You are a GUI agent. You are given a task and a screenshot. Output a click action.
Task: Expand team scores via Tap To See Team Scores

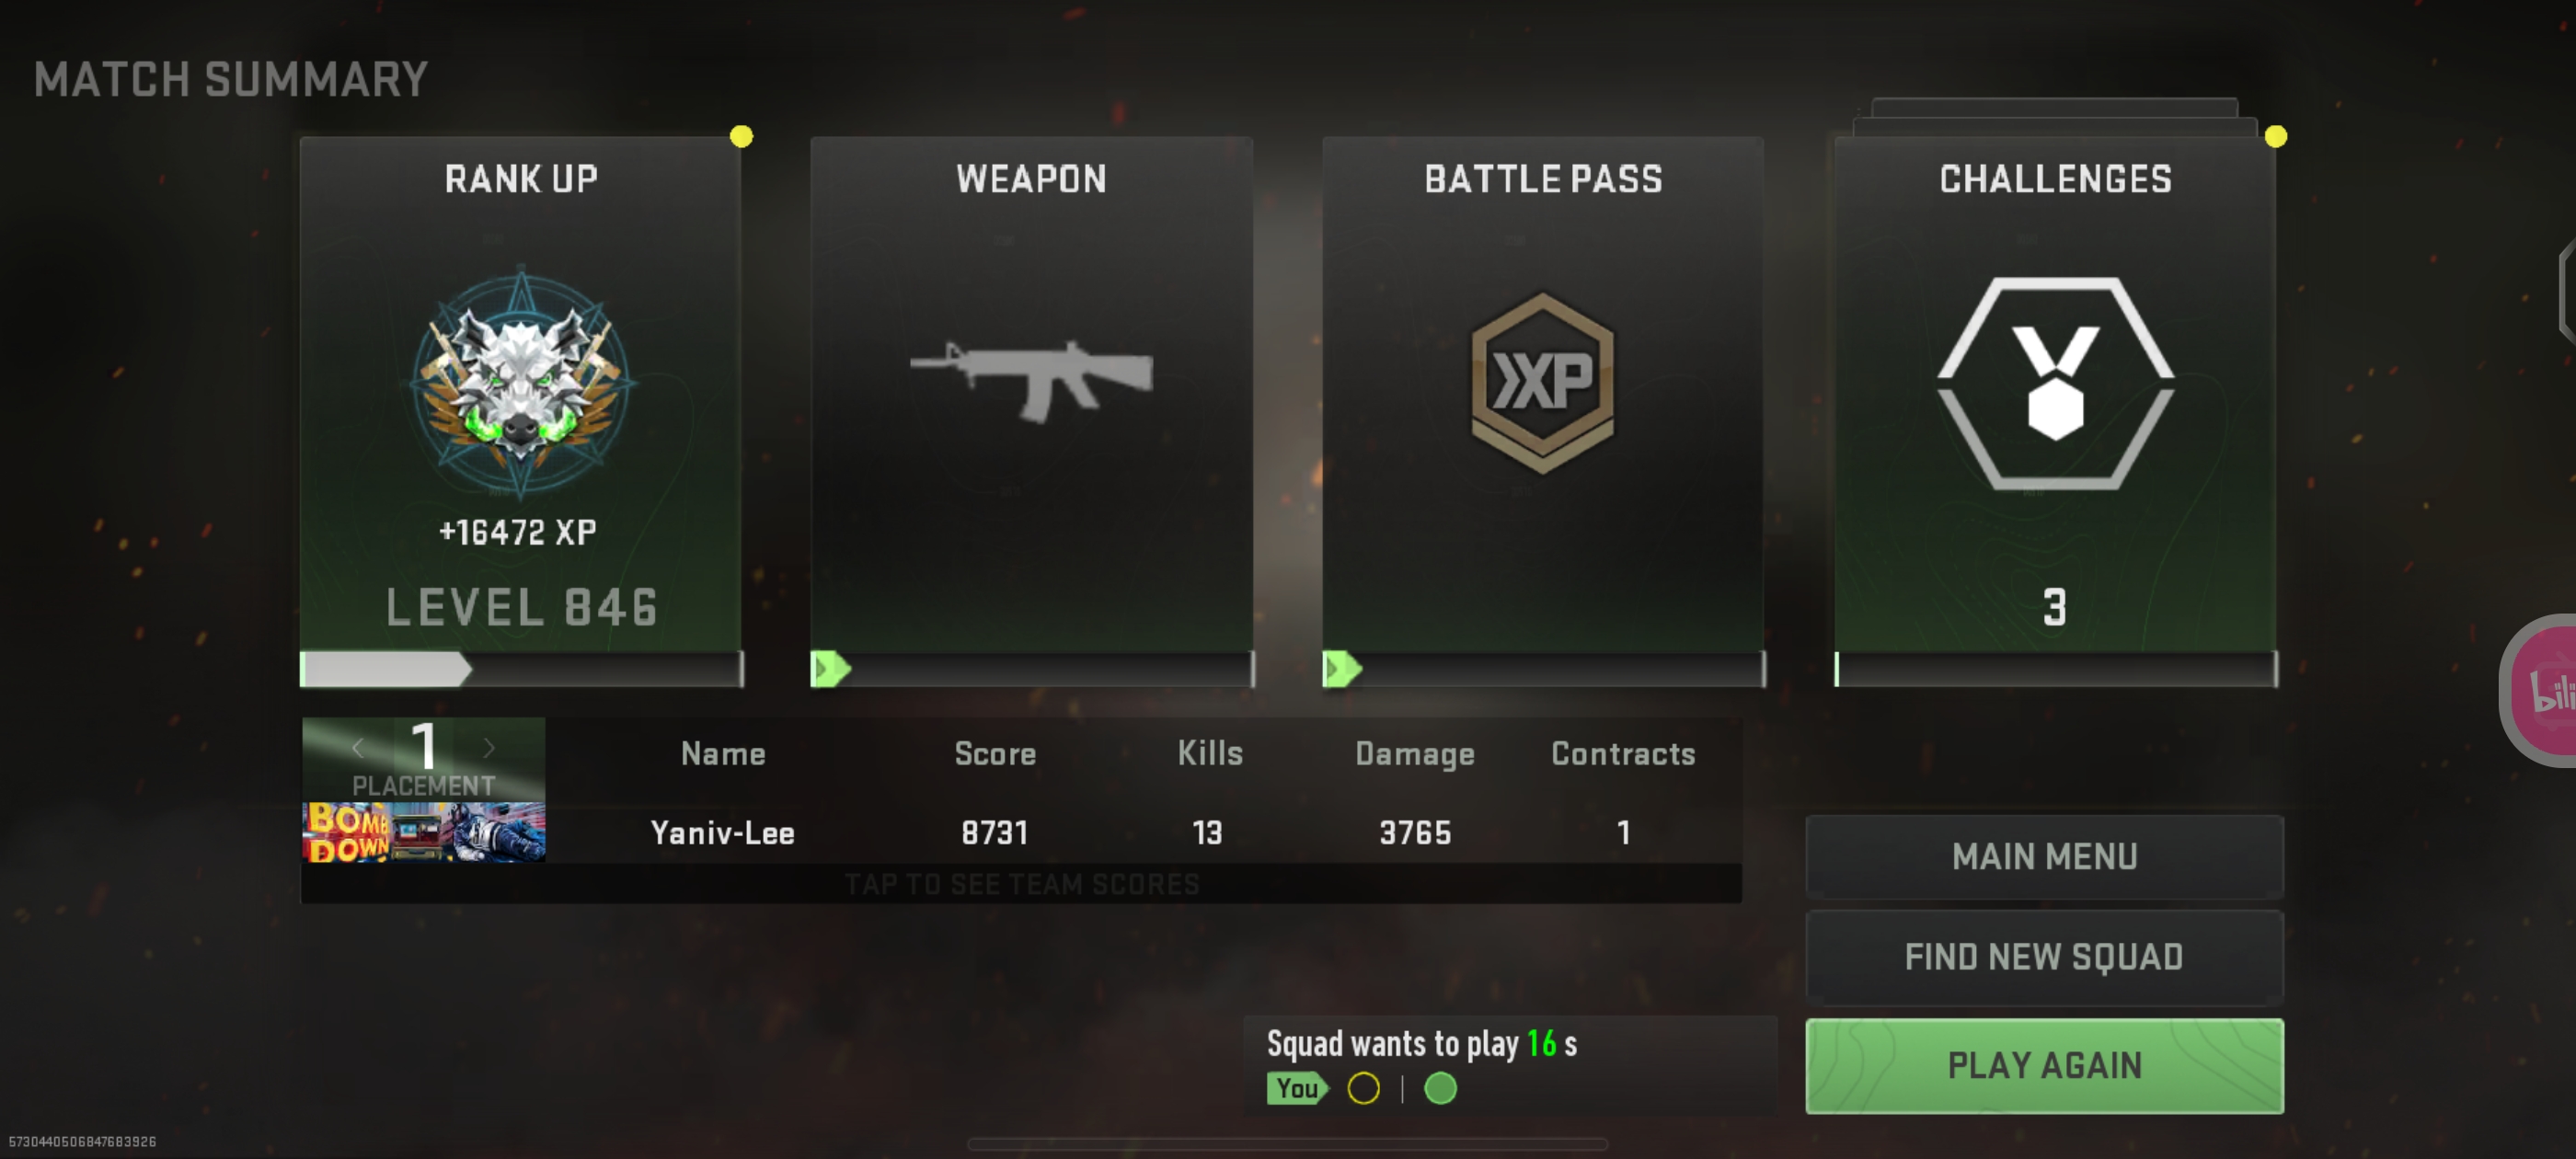1021,884
